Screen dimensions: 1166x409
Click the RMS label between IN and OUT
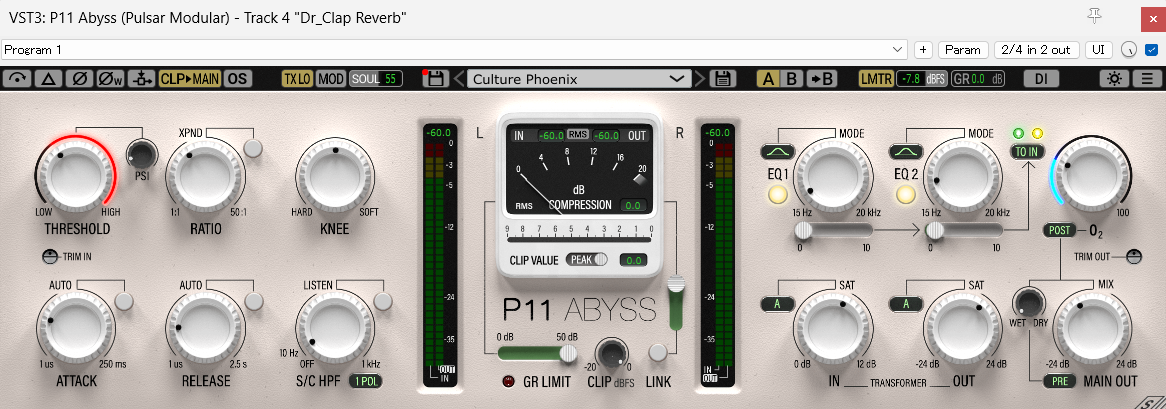578,135
